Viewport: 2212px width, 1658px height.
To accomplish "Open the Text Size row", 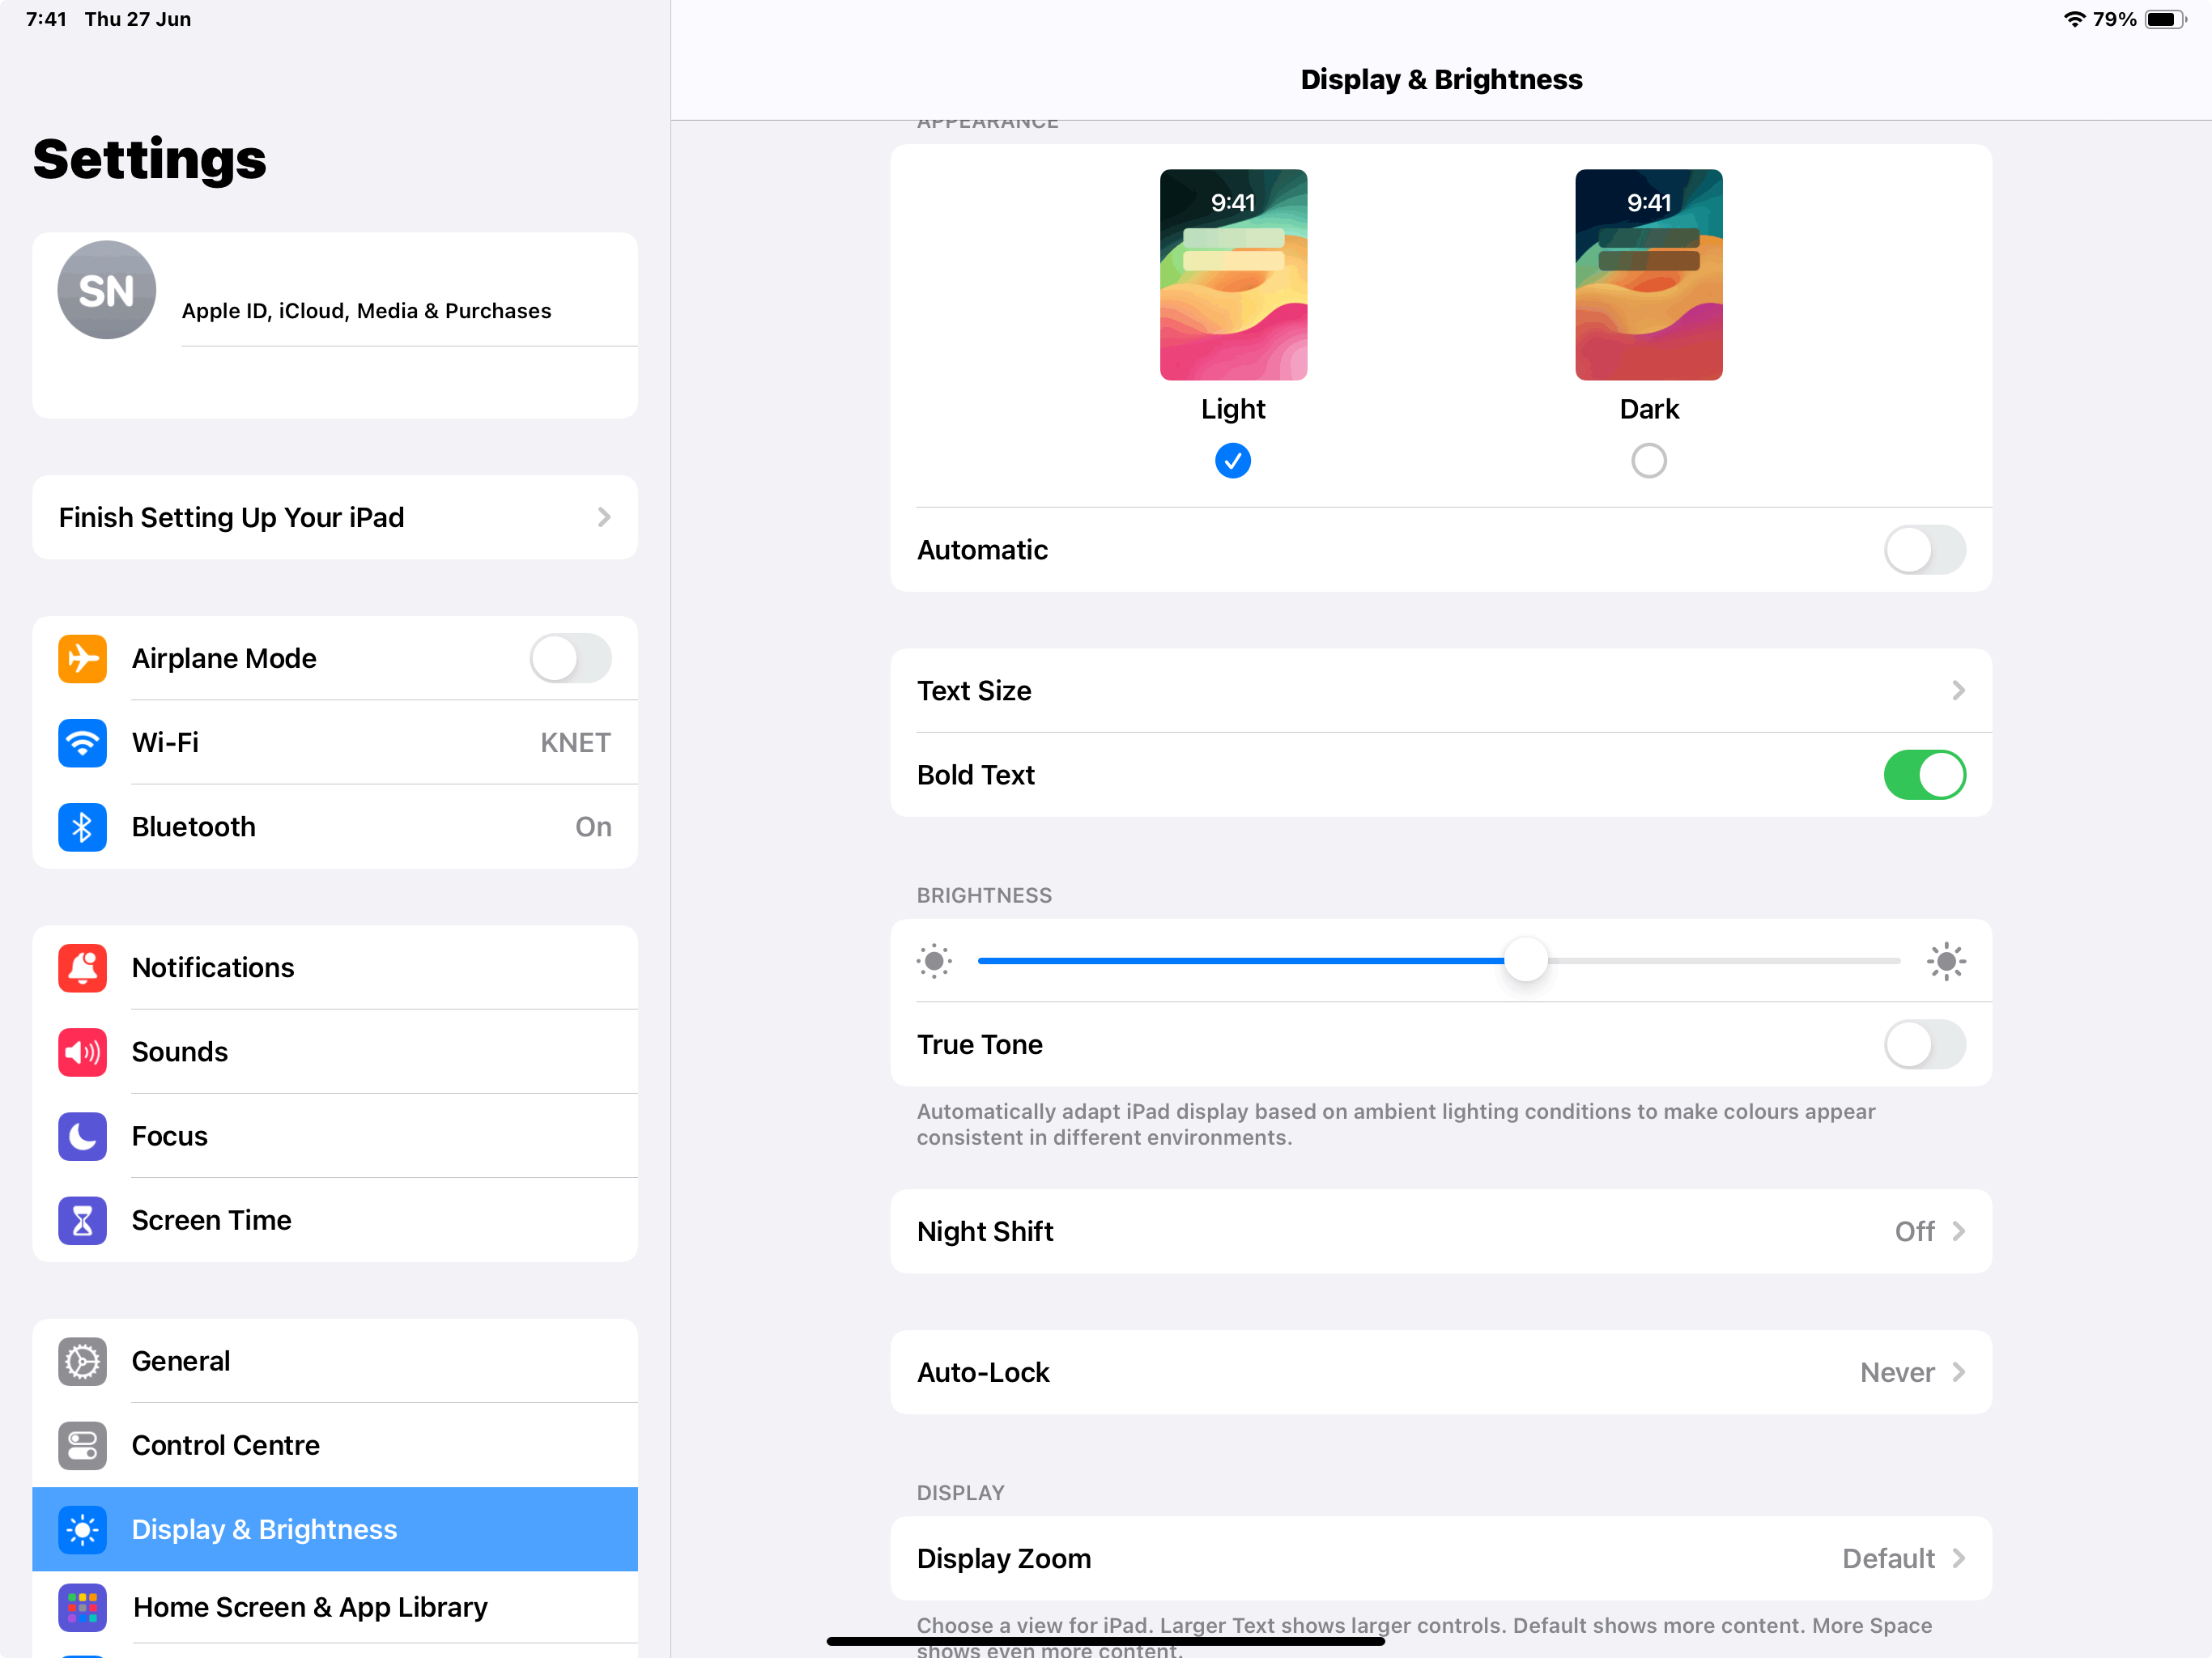I will pos(1441,691).
